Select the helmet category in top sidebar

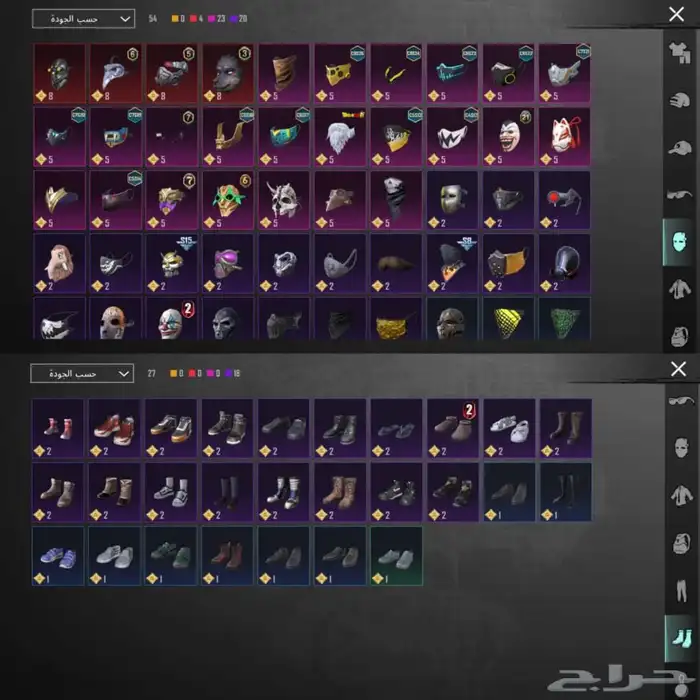679,100
